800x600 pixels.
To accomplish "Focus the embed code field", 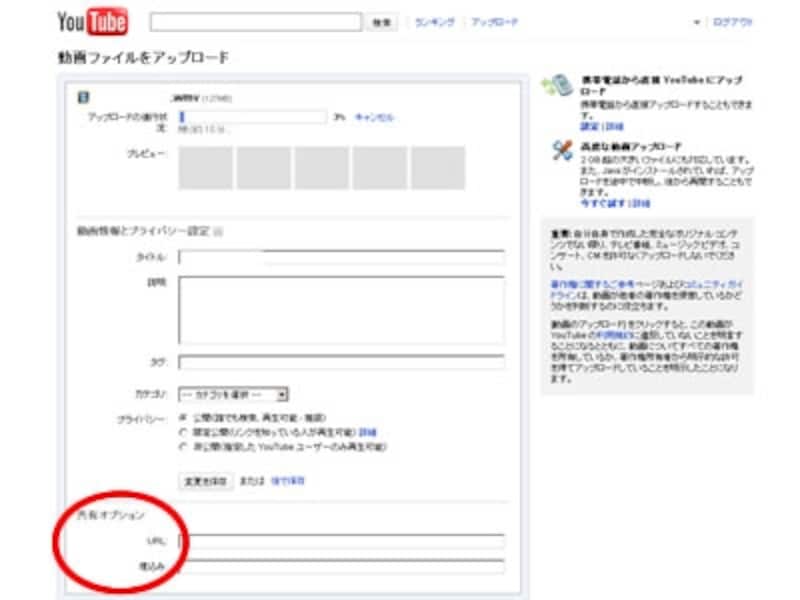I will [341, 566].
